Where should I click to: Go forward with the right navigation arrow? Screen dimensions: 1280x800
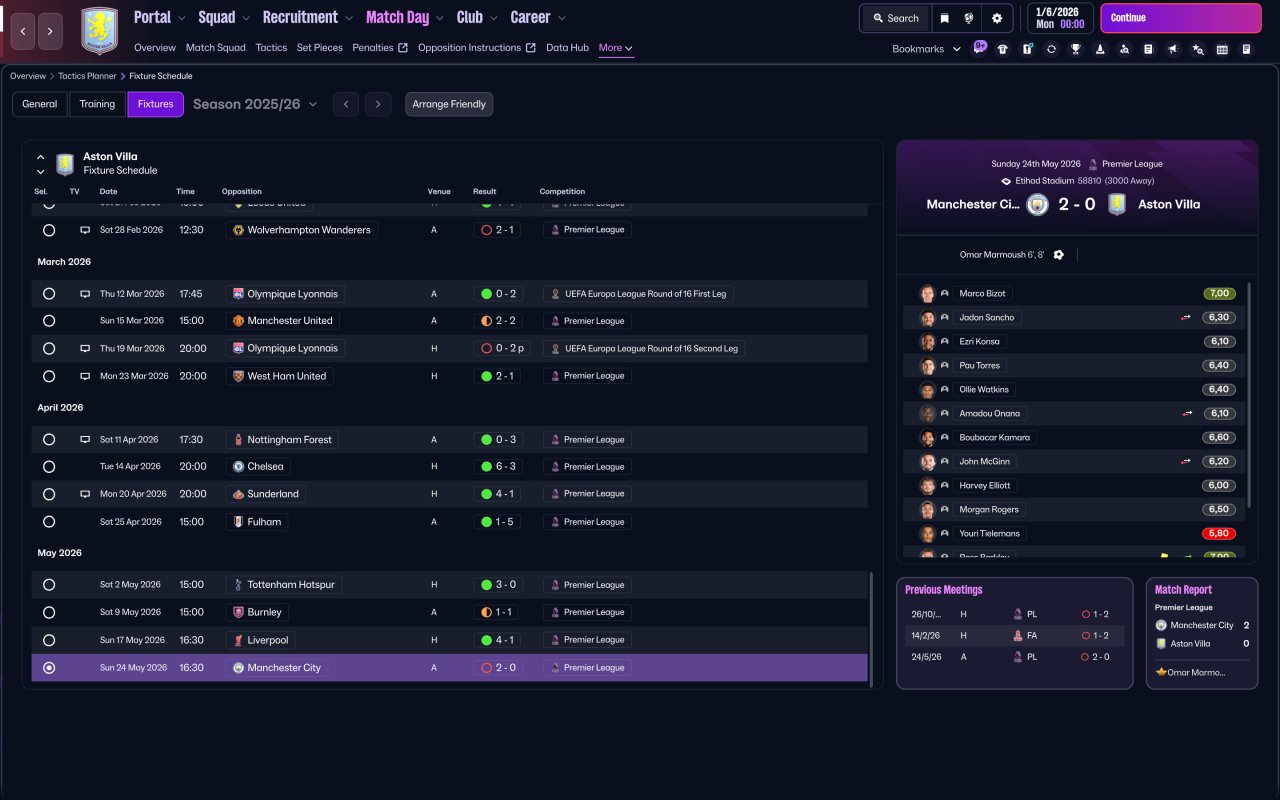[50, 31]
